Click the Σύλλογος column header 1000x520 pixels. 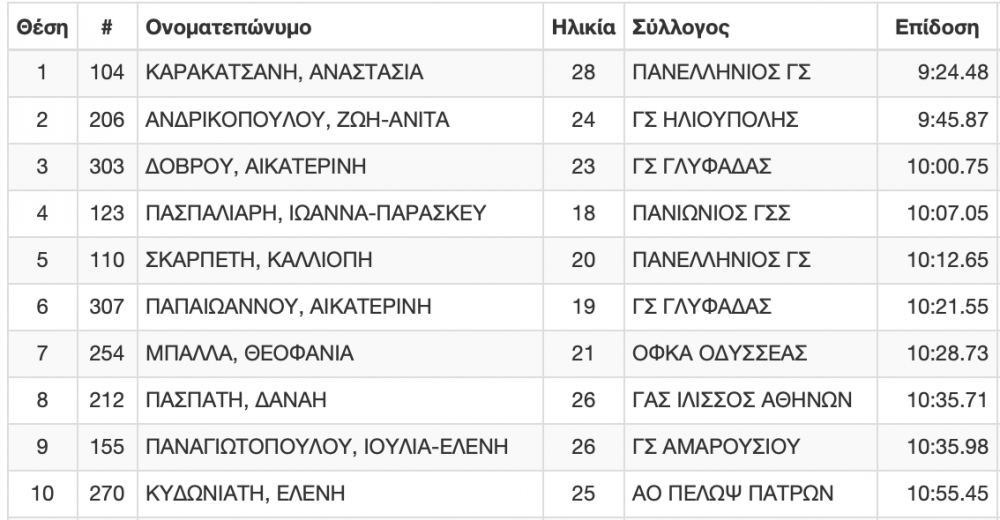coord(679,28)
